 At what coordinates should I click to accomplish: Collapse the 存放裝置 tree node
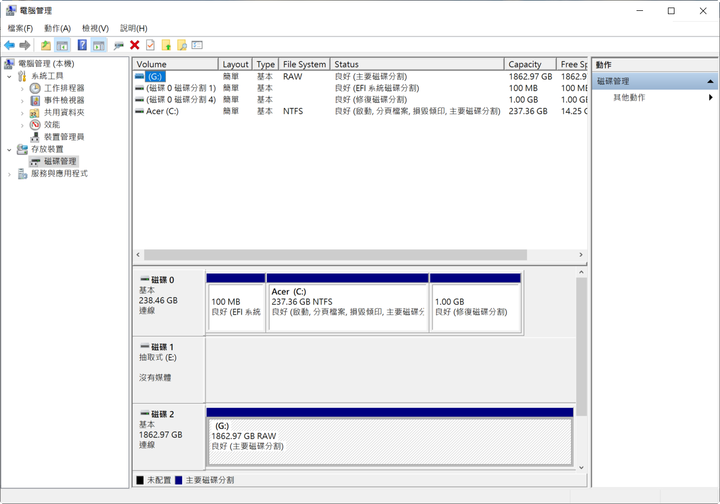(9, 150)
